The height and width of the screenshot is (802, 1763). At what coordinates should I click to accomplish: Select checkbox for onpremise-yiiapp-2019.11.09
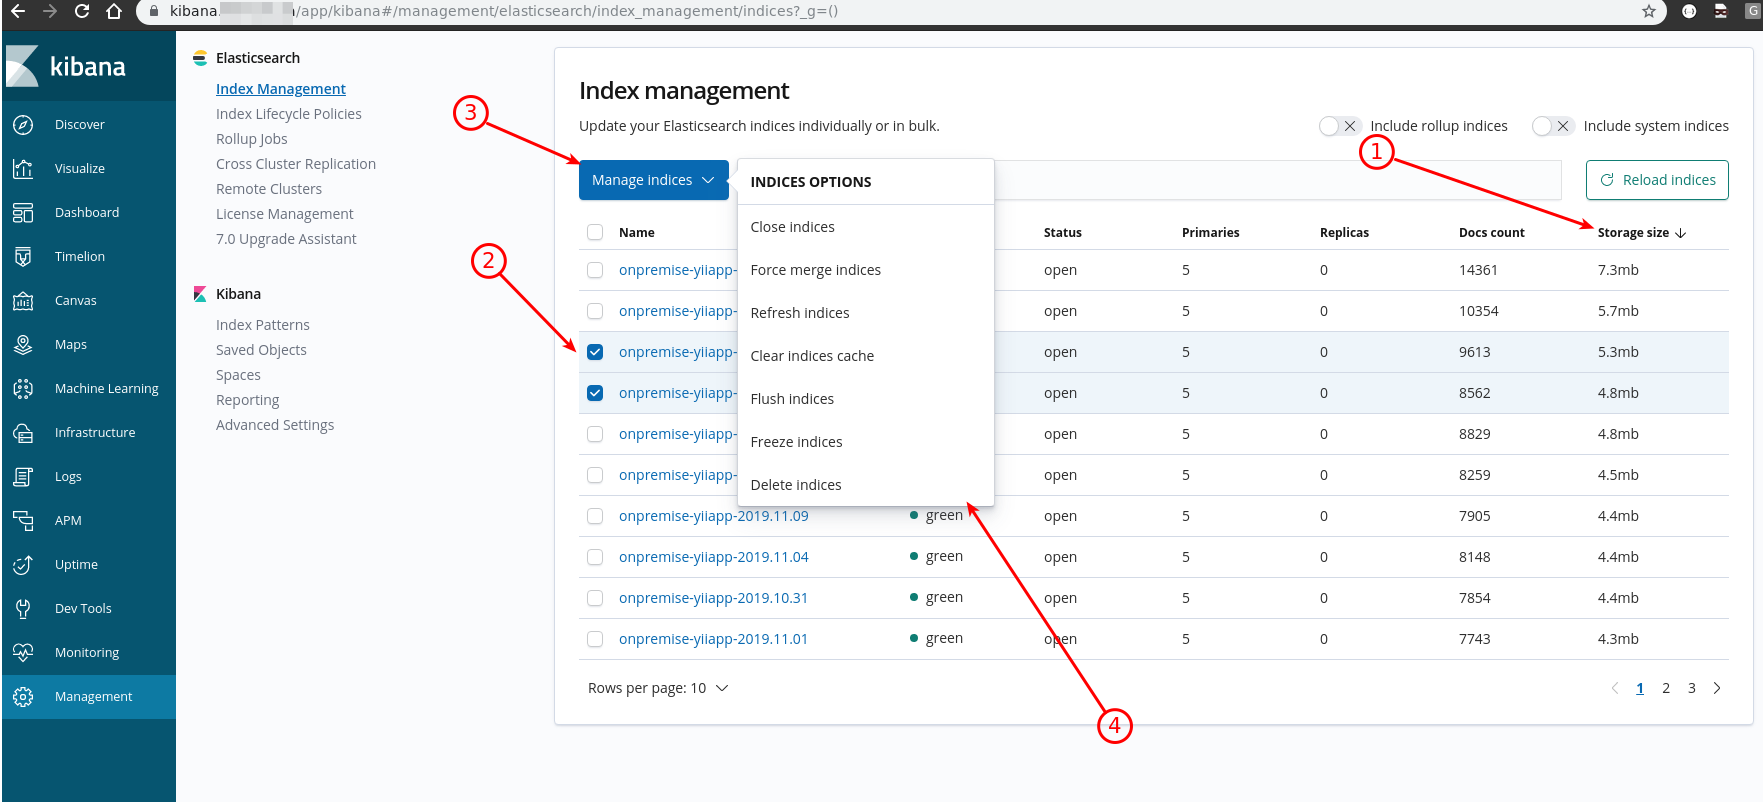(595, 516)
